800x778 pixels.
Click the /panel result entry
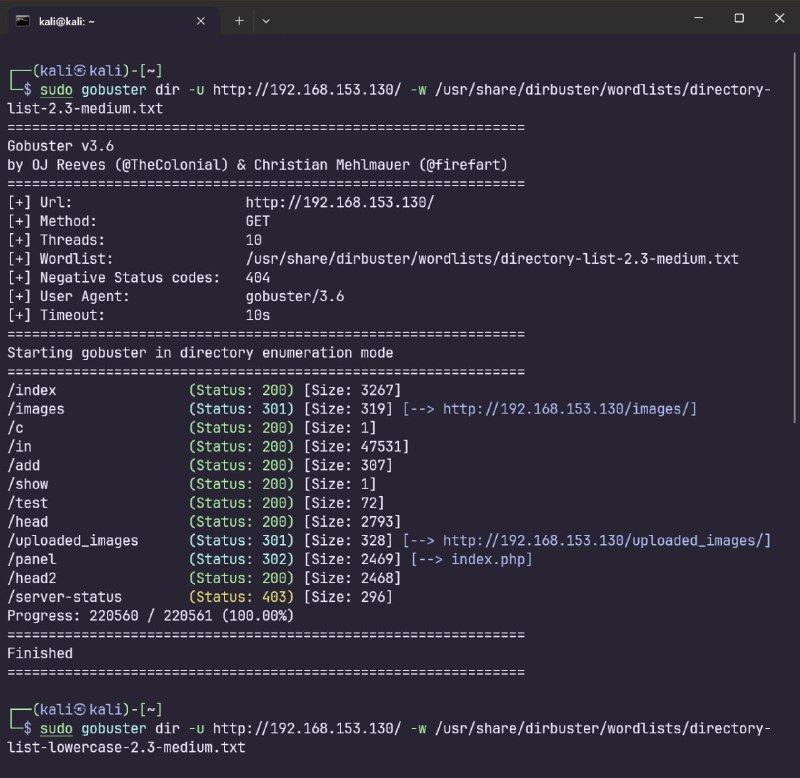pyautogui.click(x=32, y=559)
